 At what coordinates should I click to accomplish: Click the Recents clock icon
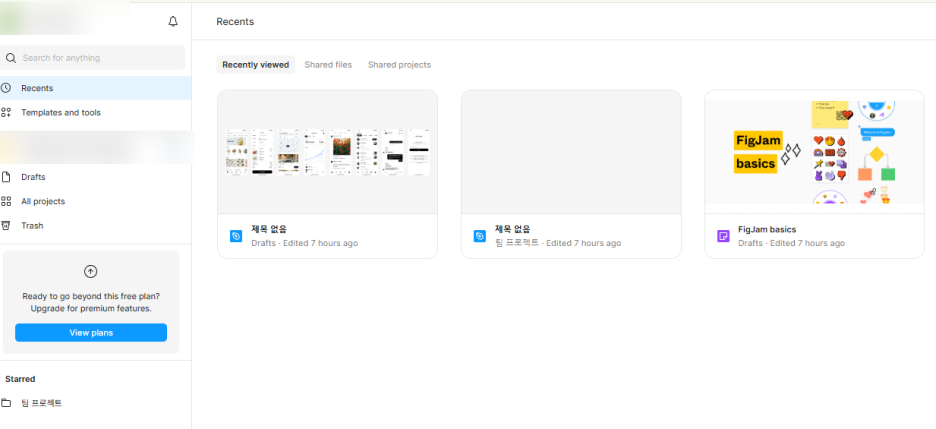tap(6, 88)
